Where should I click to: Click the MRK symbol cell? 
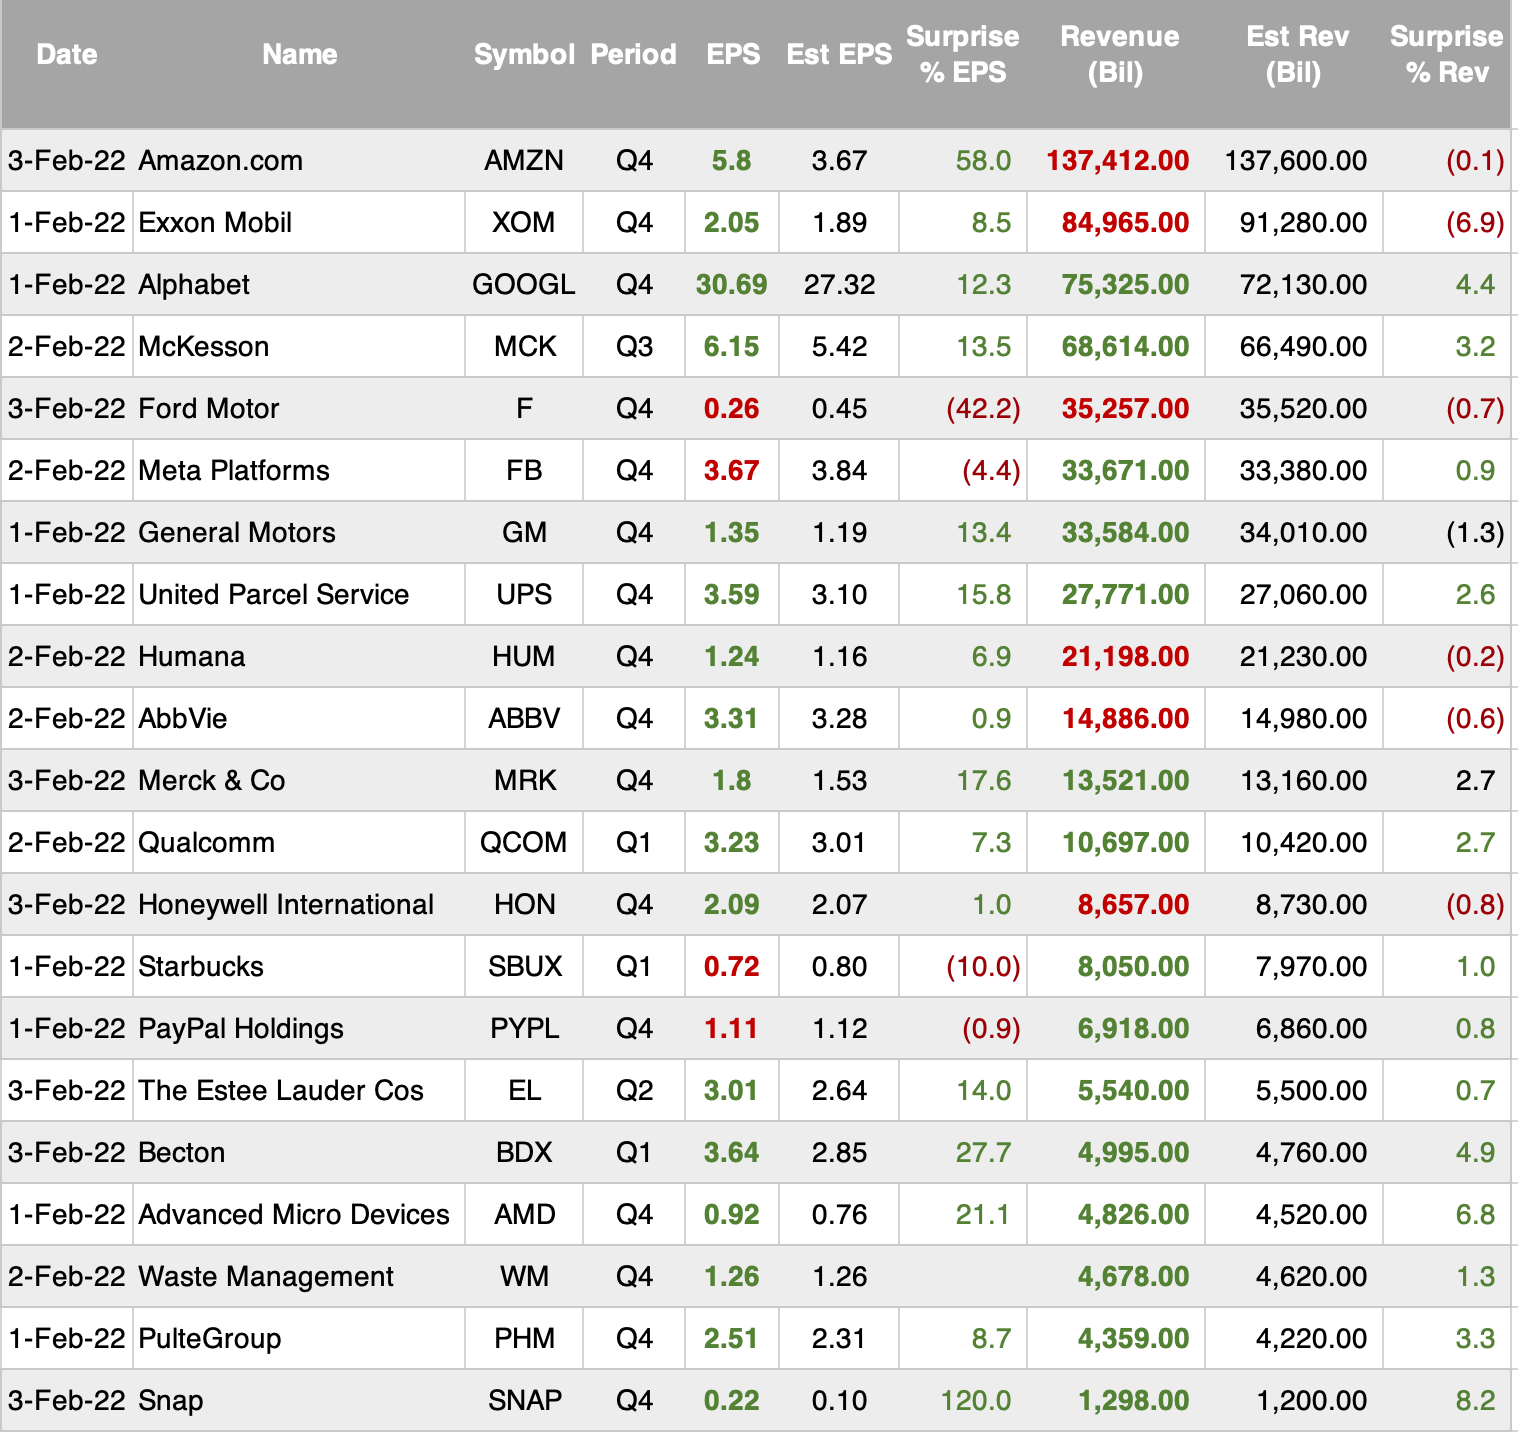524,780
